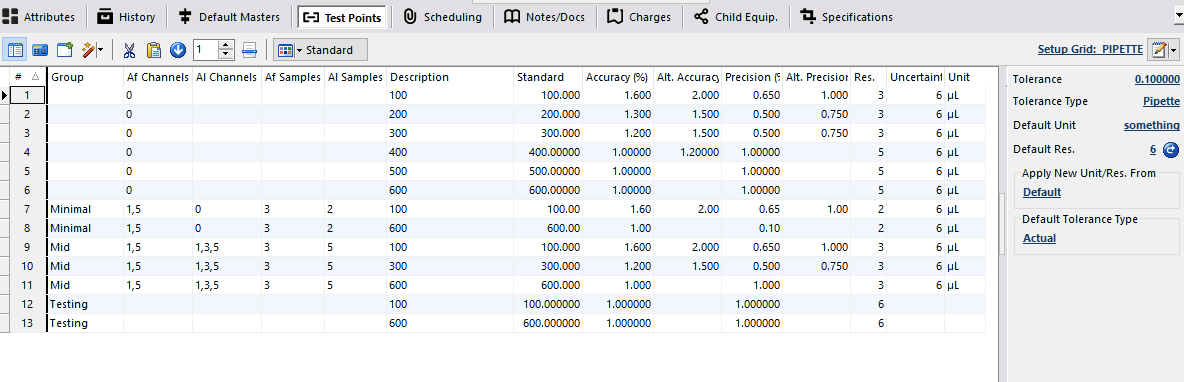Screen dimensions: 1184x382
Task: Click the refresh icon next to Default Res.
Action: (1171, 149)
